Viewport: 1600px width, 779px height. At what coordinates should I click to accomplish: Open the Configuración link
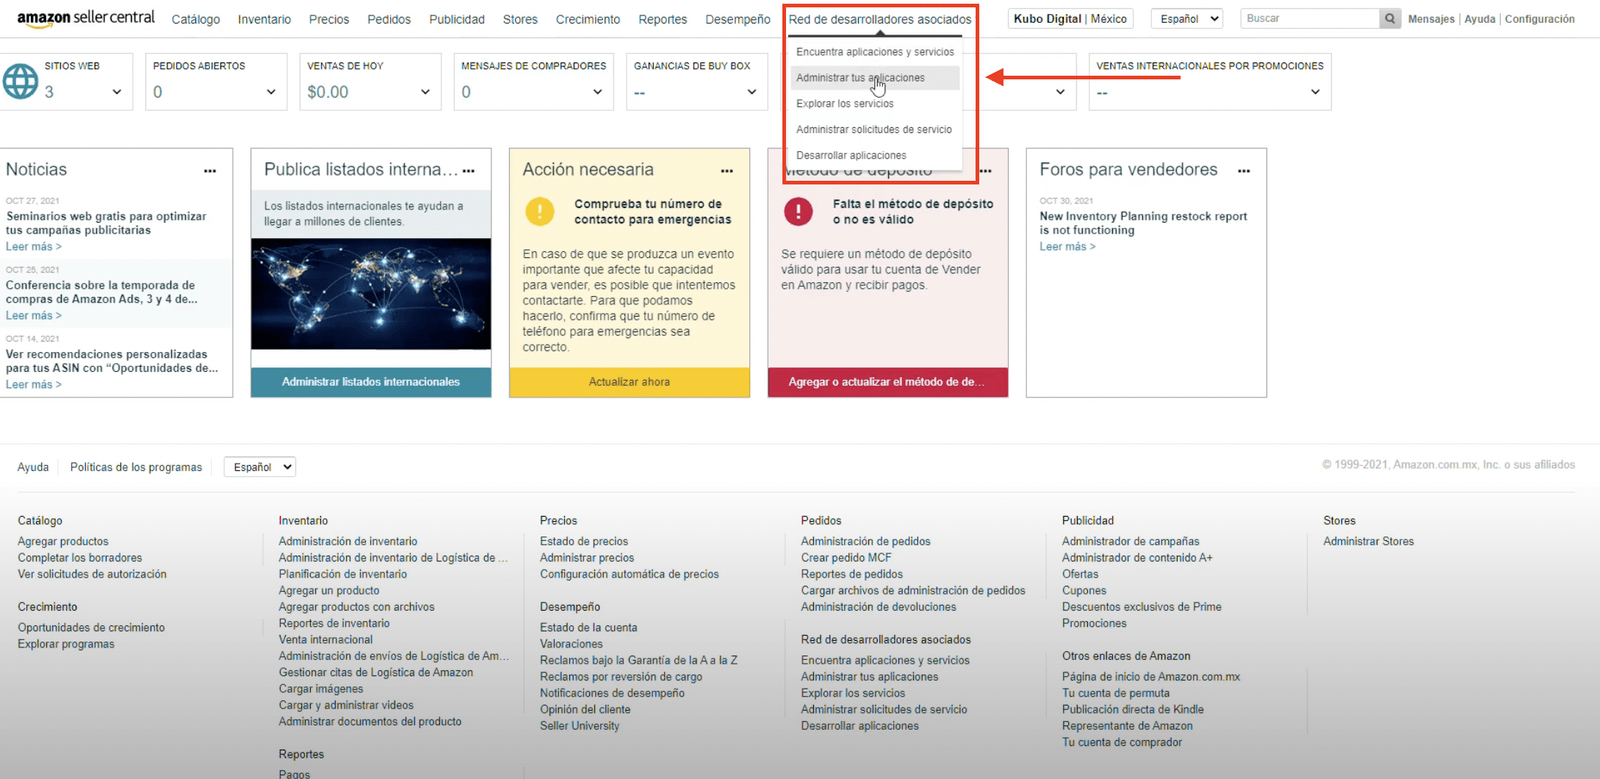coord(1539,19)
